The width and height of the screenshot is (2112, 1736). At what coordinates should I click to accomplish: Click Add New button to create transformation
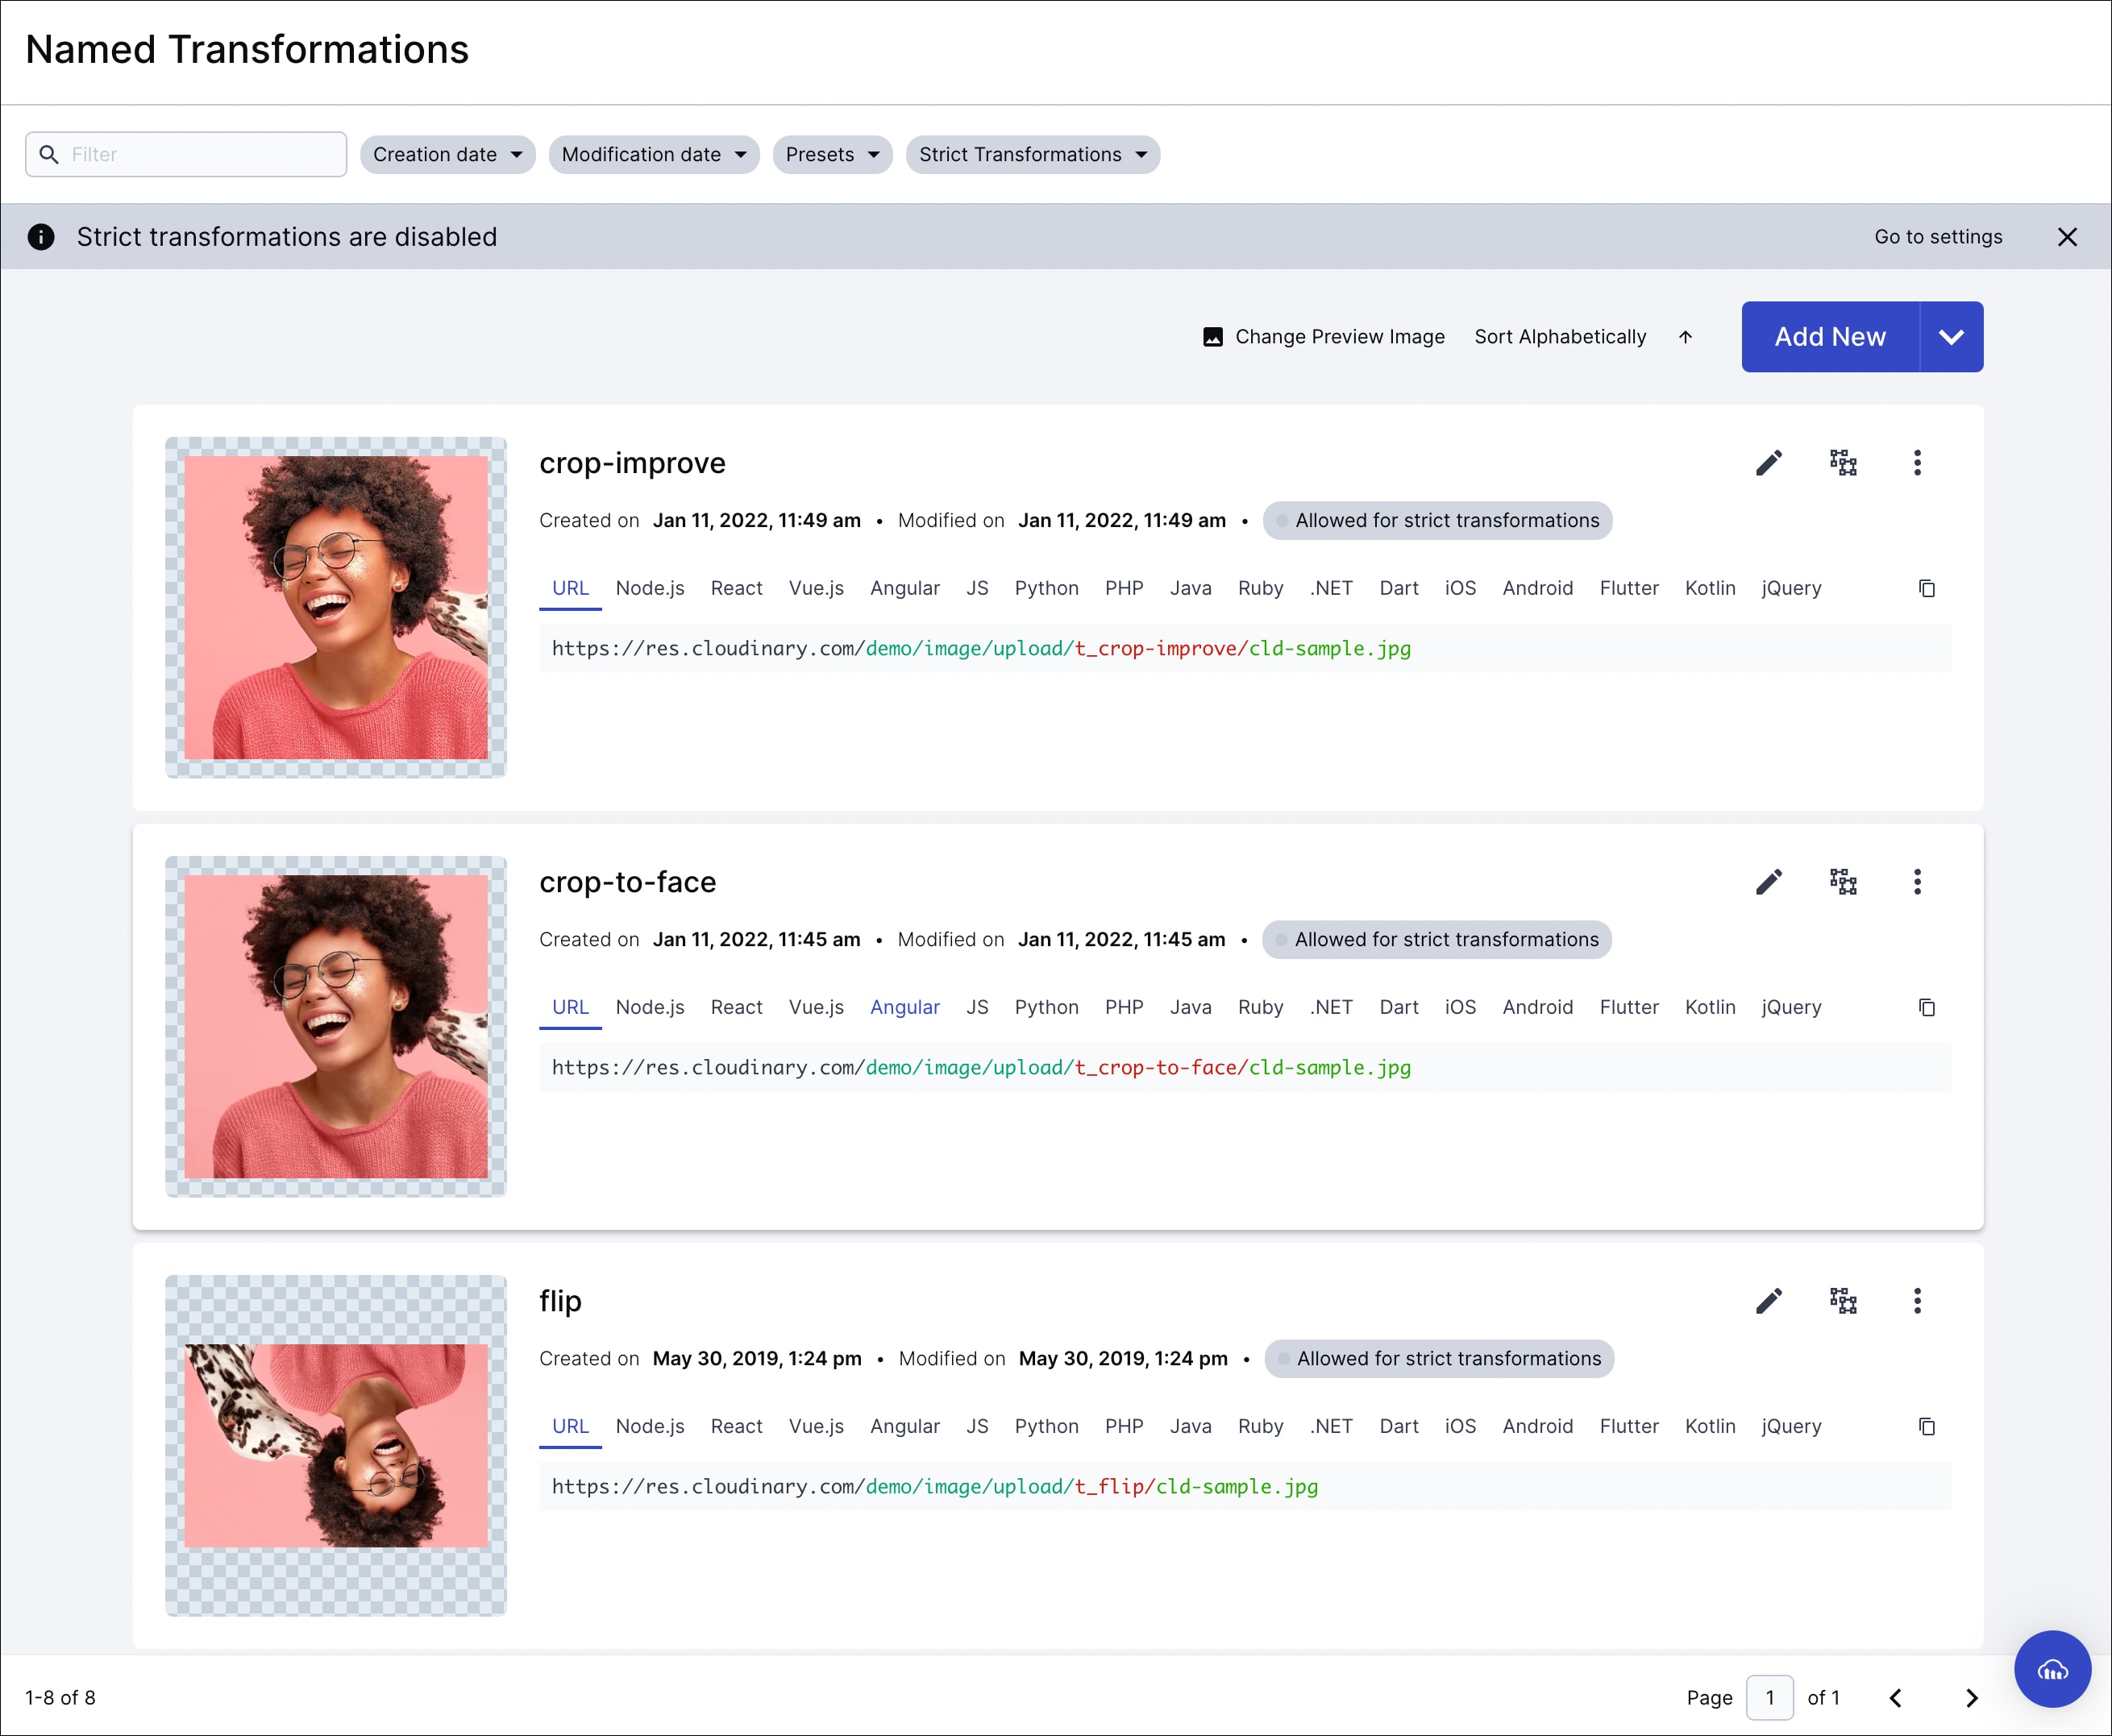click(1830, 337)
